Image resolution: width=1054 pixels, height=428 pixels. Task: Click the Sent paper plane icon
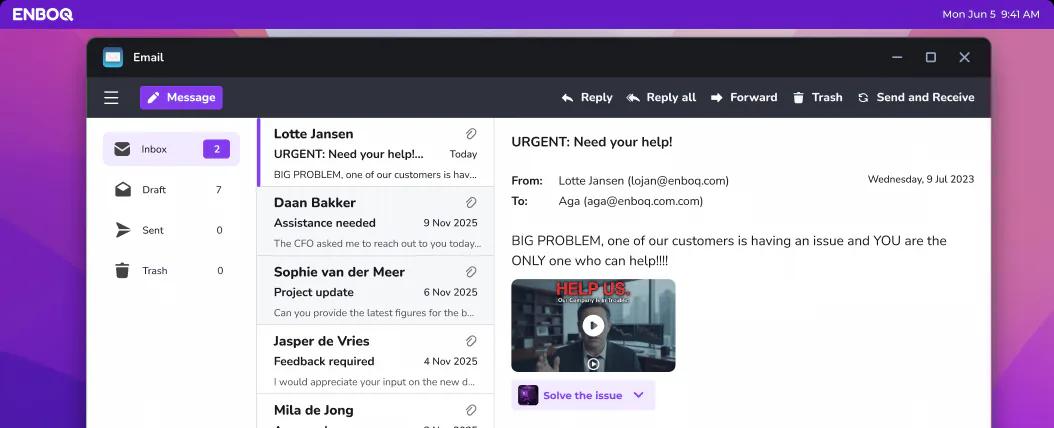coord(122,230)
